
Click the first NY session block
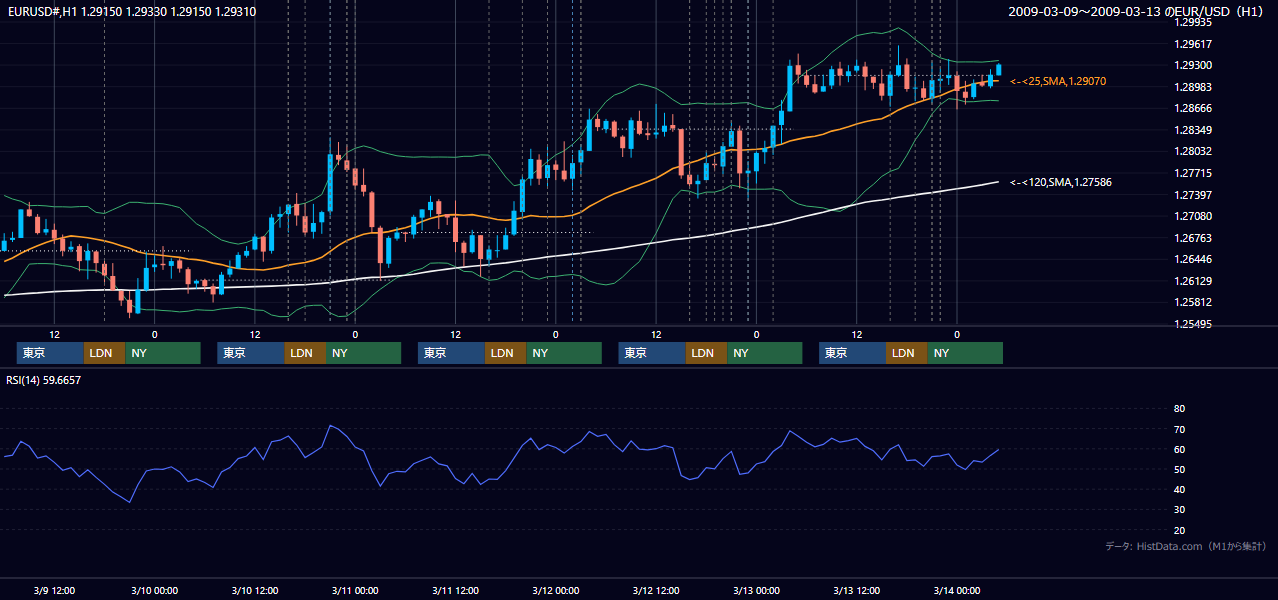163,353
